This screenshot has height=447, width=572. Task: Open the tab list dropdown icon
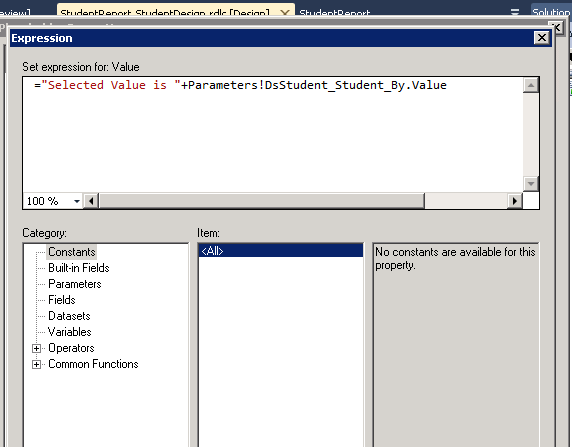[x=515, y=12]
